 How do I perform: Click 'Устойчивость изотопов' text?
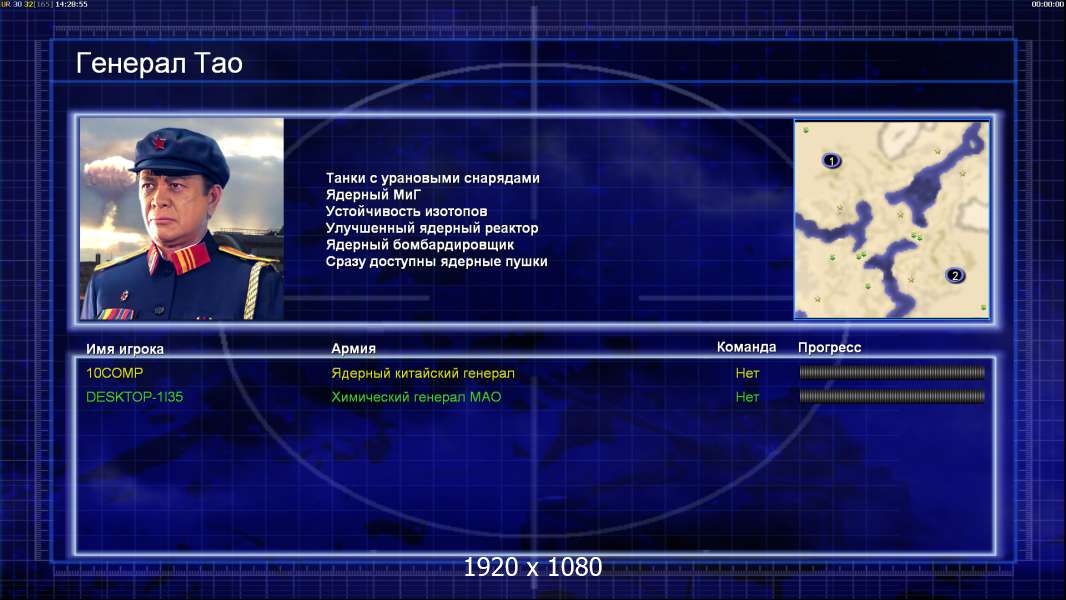407,211
